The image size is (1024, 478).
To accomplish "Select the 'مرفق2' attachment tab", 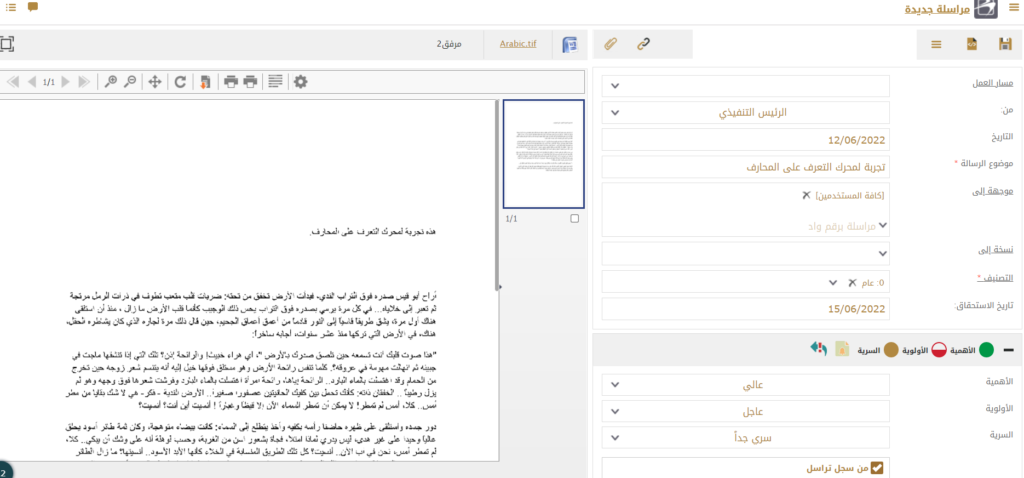I will (452, 44).
